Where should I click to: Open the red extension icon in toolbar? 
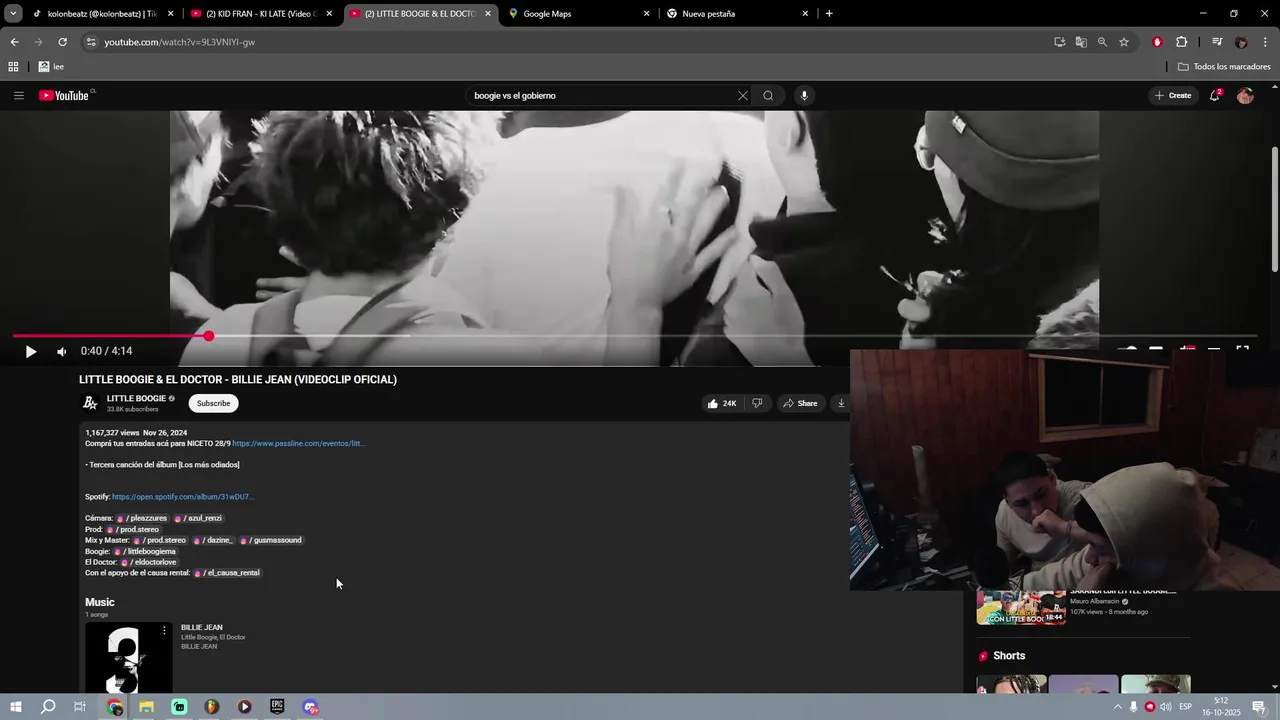tap(1157, 42)
